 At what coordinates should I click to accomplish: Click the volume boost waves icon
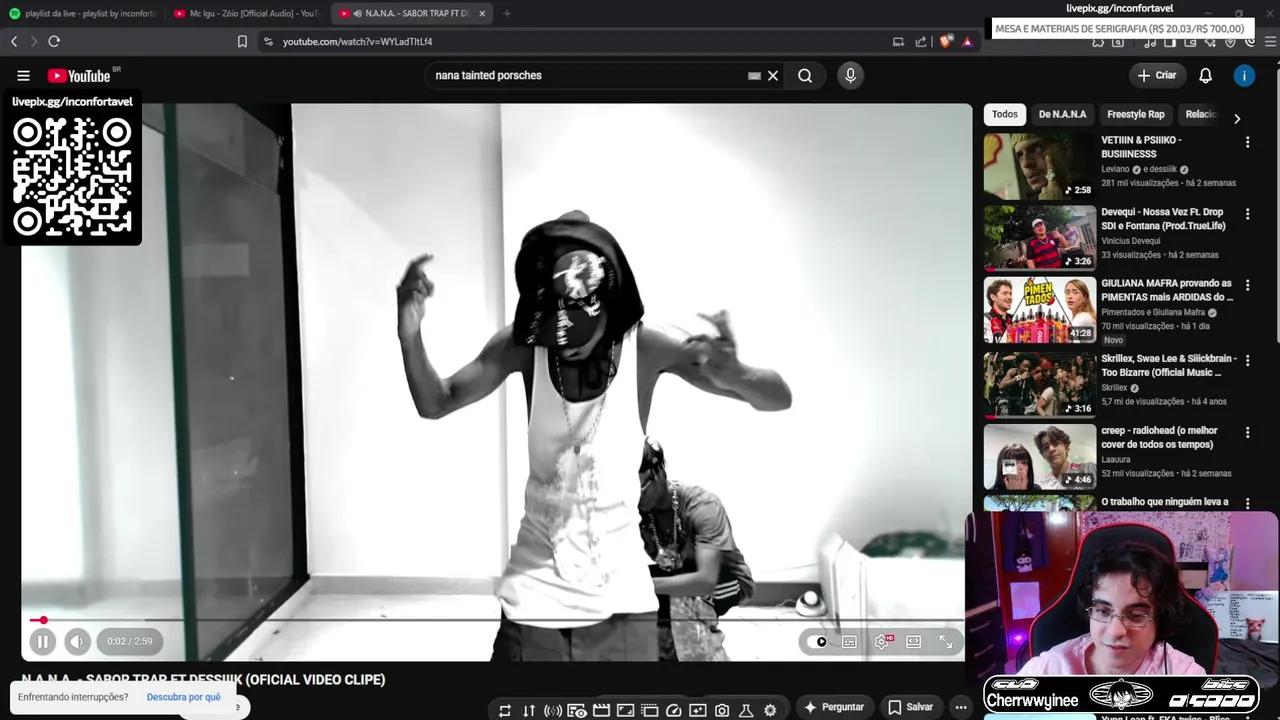[553, 711]
